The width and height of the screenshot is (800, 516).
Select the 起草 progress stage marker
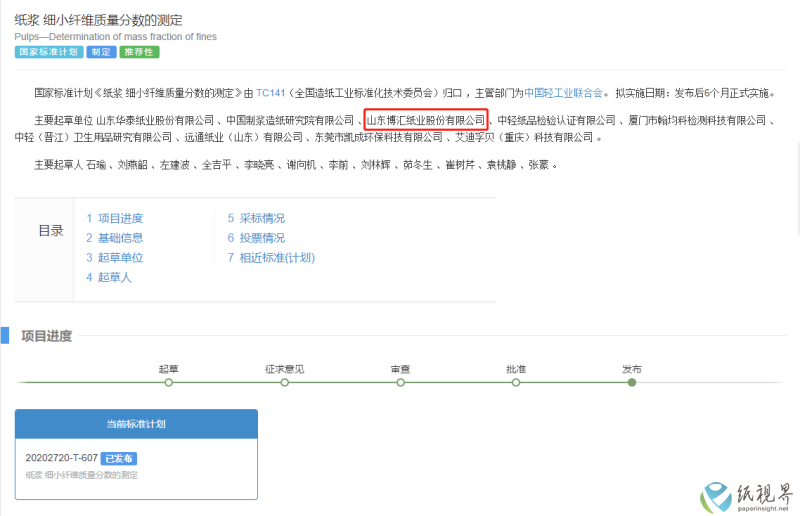point(169,382)
